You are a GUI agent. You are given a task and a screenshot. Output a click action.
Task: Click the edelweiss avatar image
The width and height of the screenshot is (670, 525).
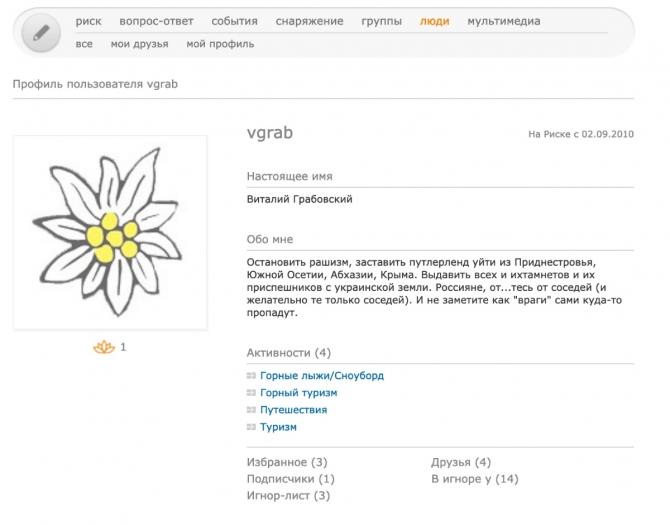tap(110, 232)
